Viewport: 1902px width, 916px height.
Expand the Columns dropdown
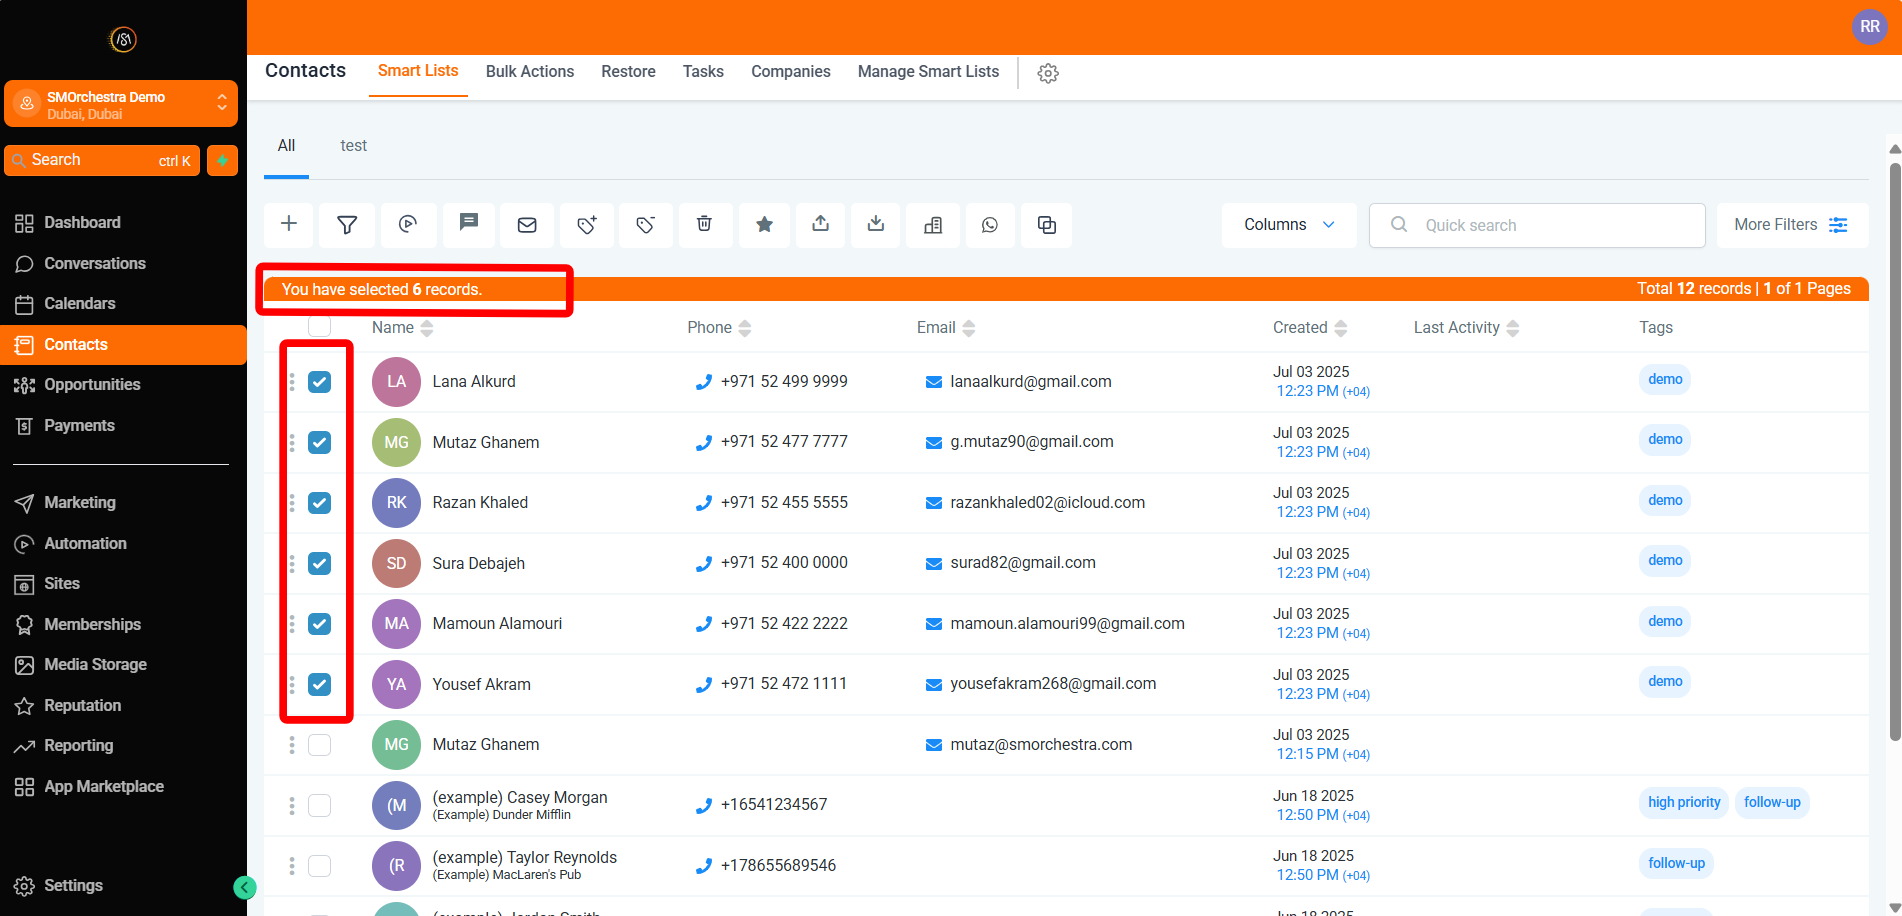click(x=1288, y=225)
